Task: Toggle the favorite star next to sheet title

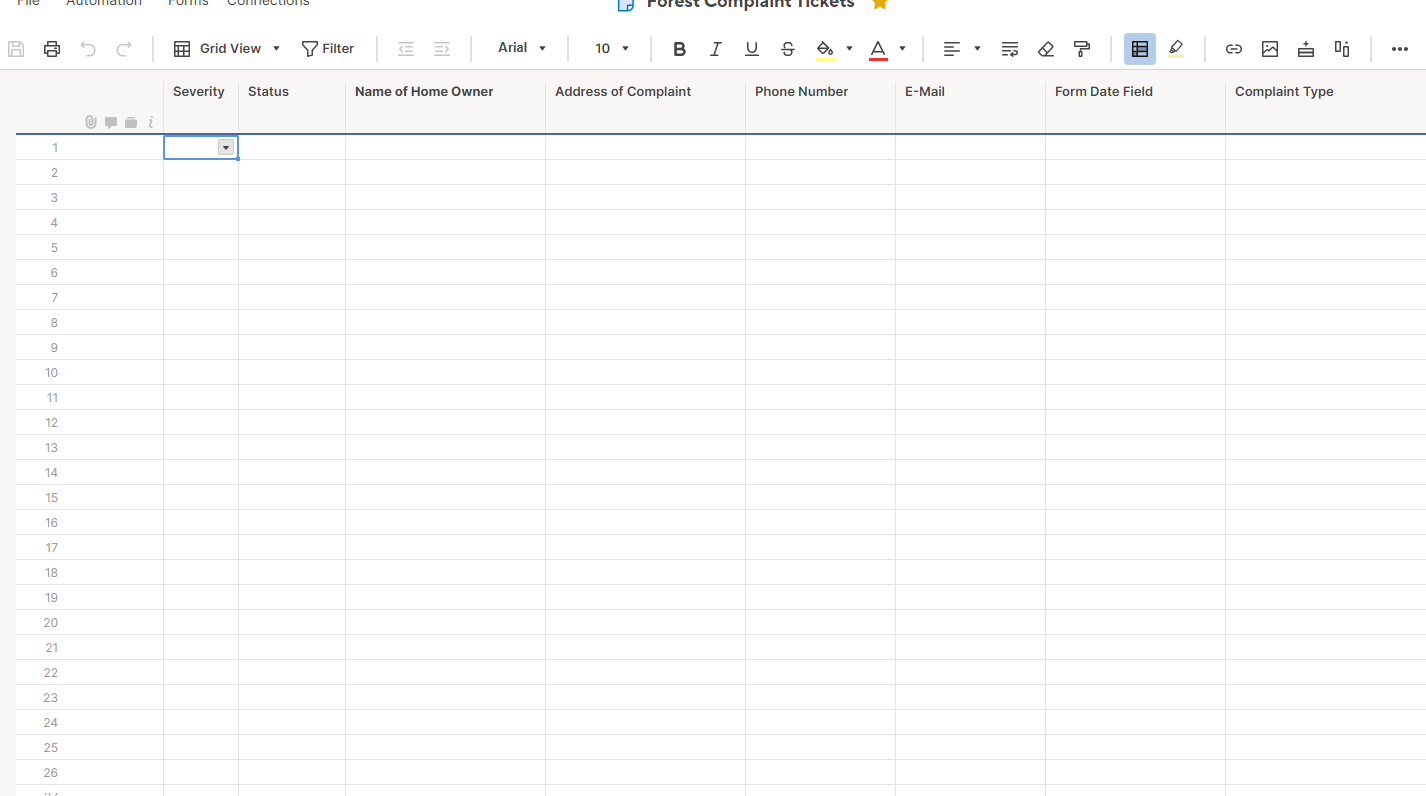Action: click(879, 4)
